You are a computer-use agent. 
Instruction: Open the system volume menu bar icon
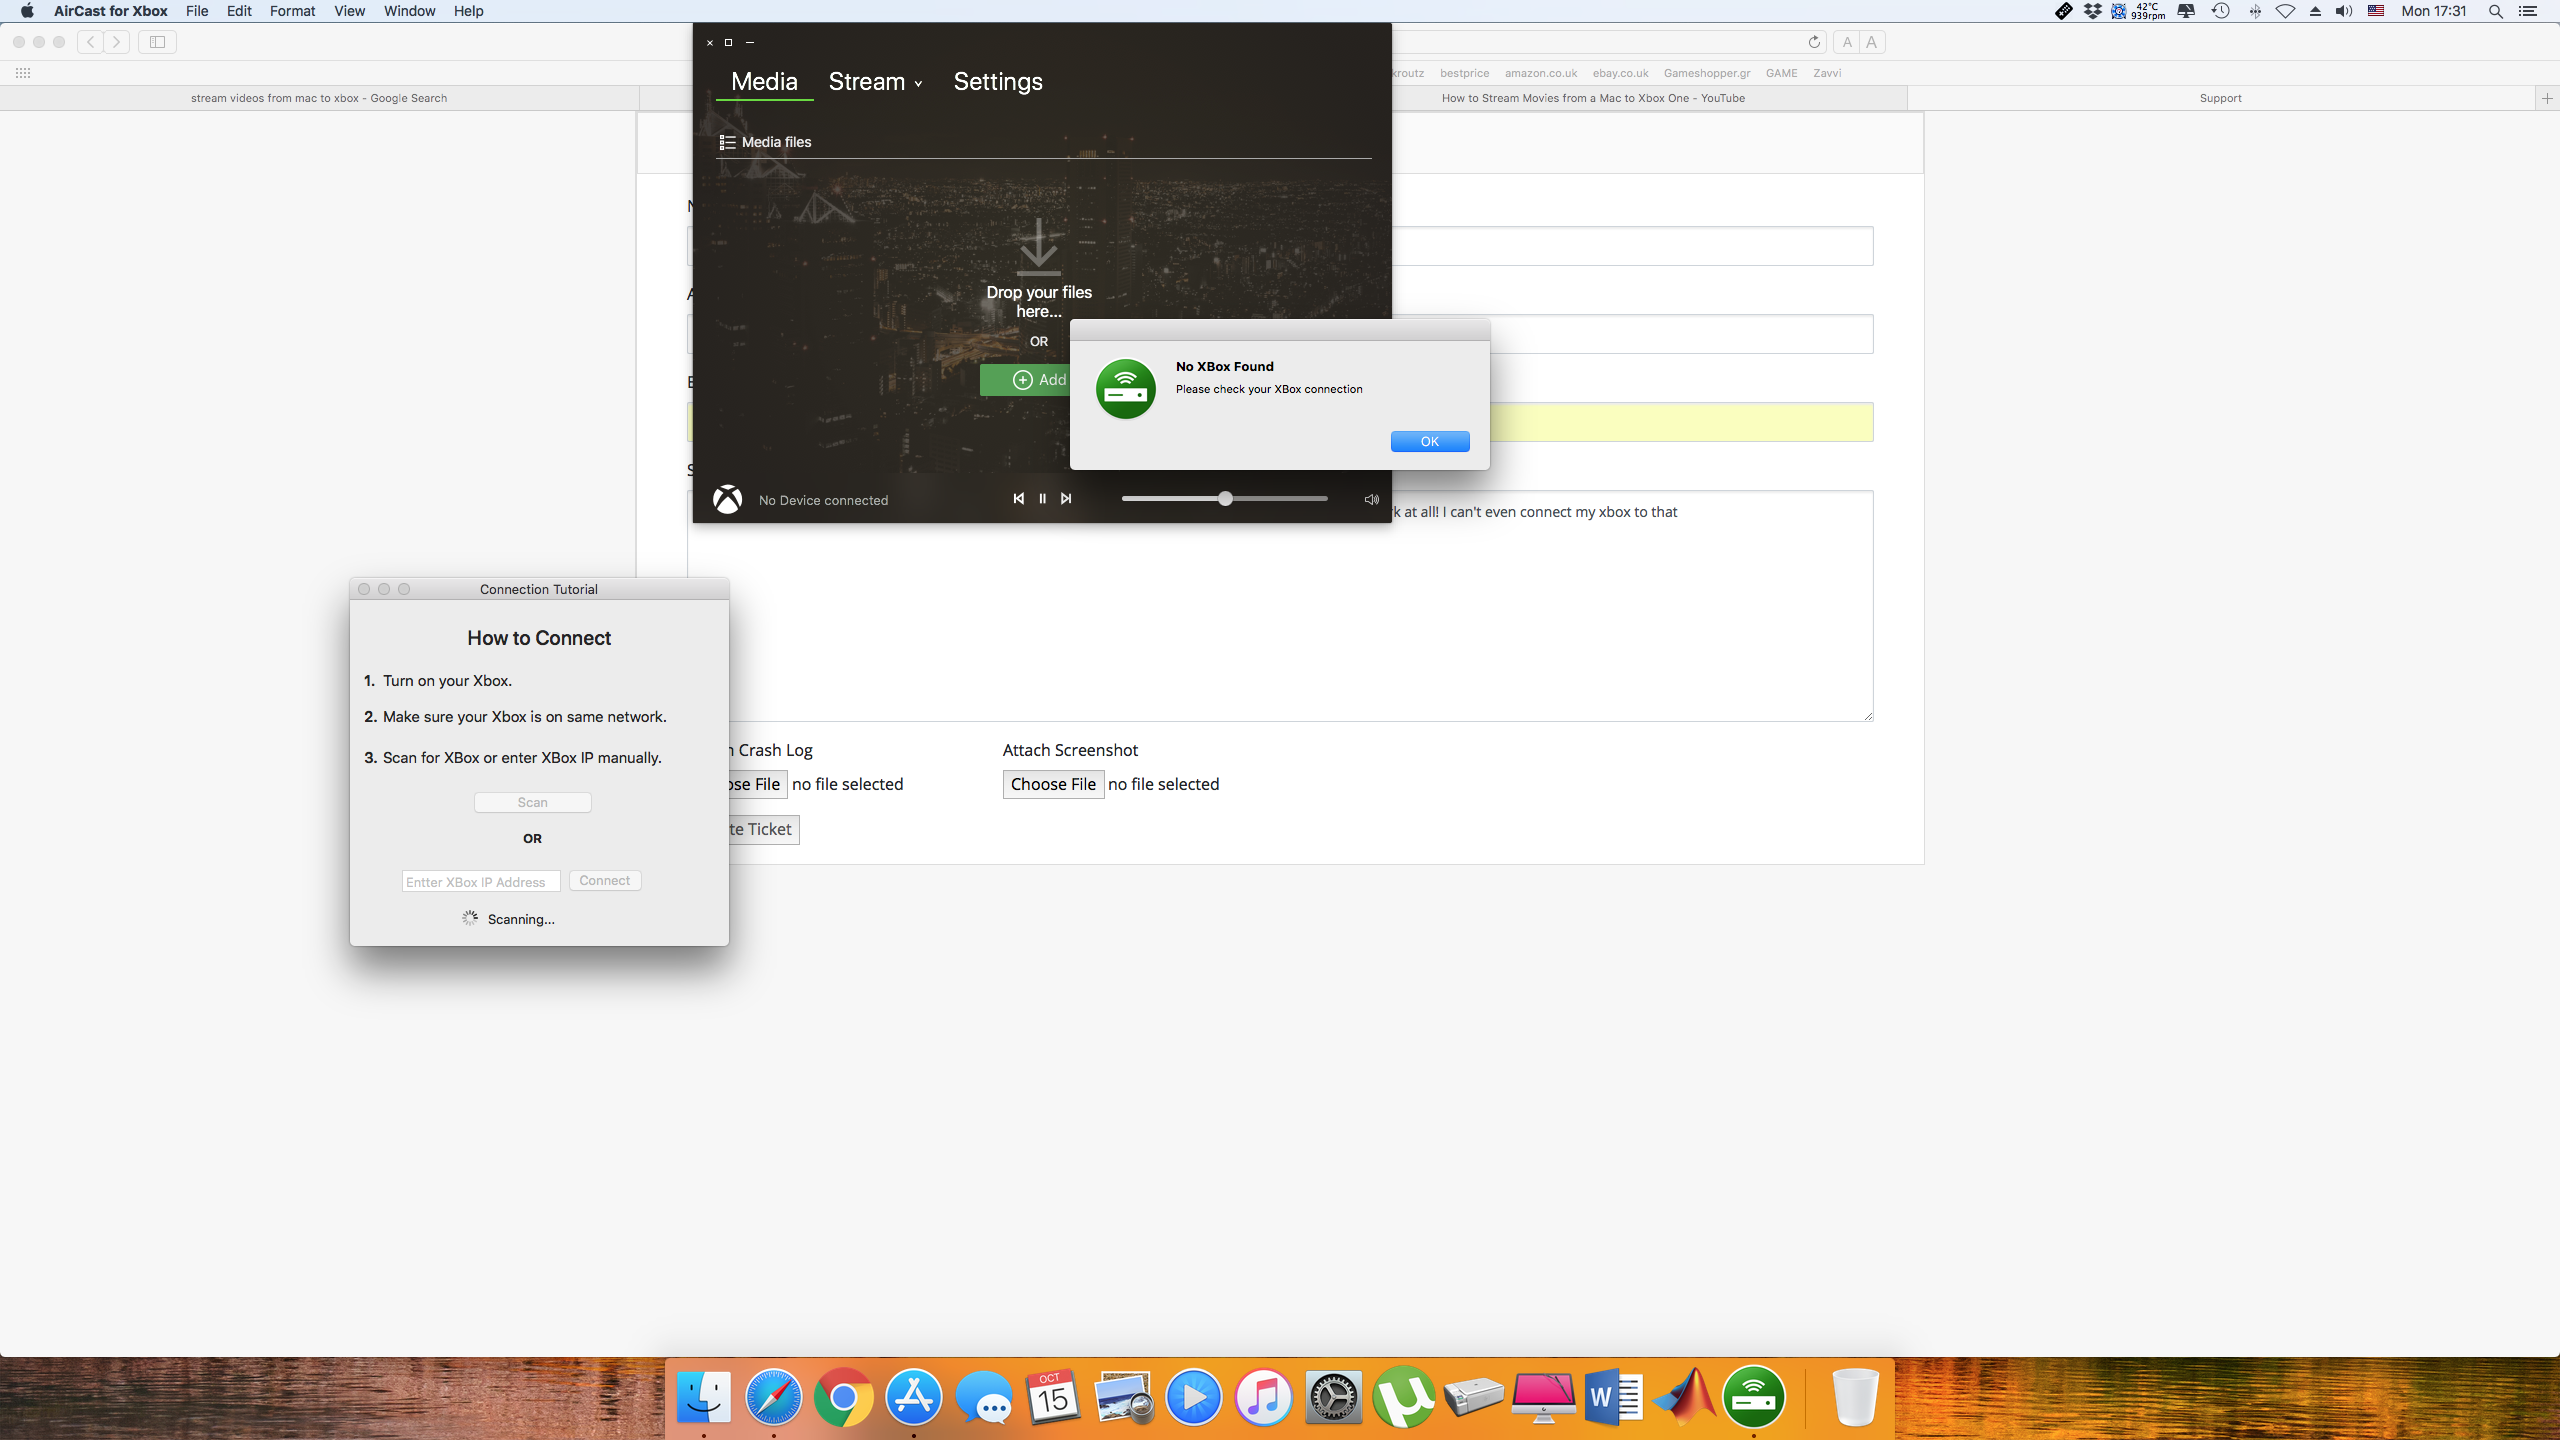2343,11
